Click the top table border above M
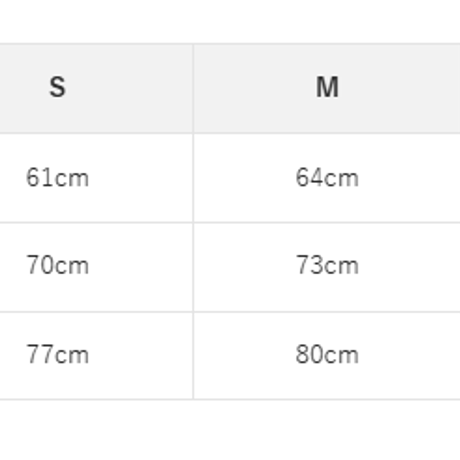The width and height of the screenshot is (460, 460). 327,44
